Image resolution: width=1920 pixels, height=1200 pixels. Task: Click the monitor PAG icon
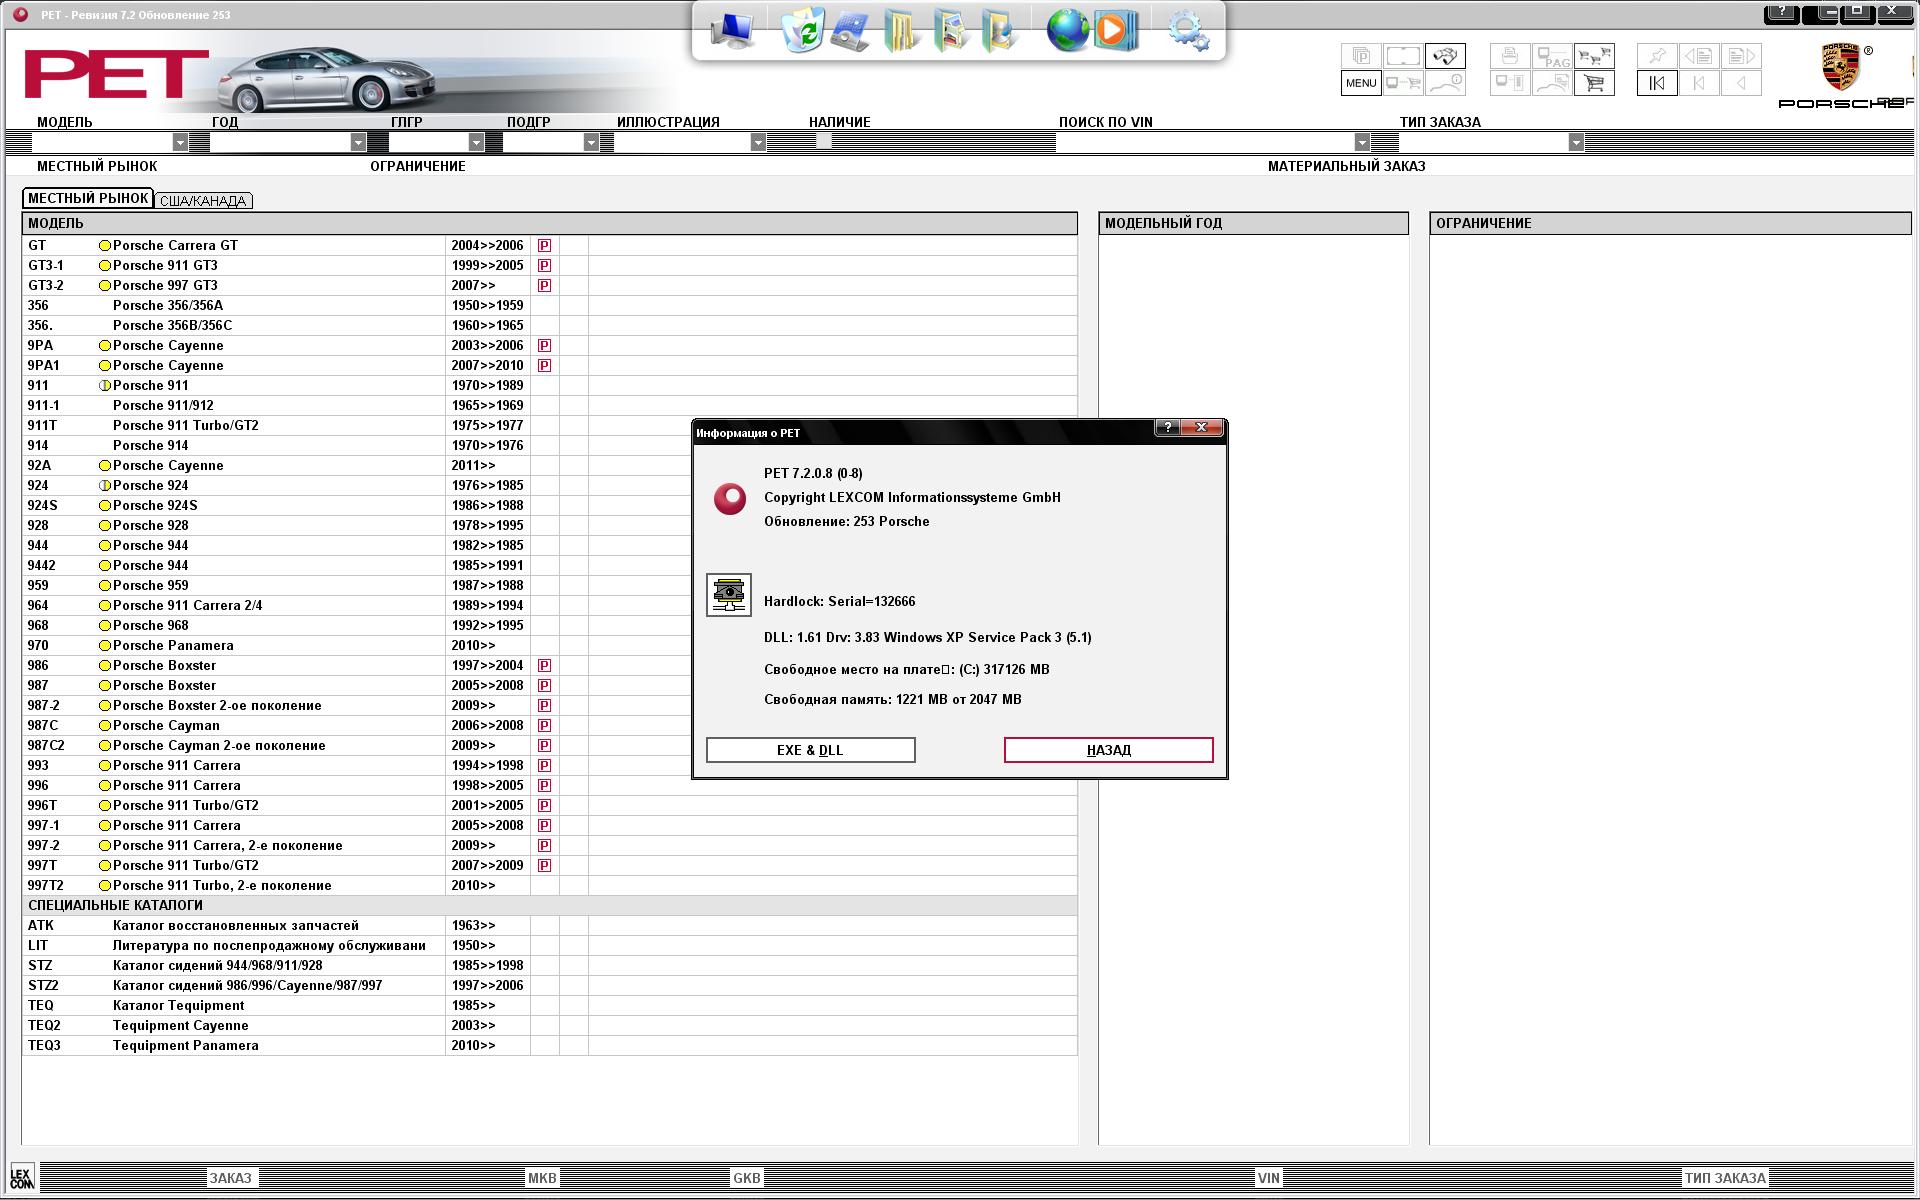click(1552, 56)
